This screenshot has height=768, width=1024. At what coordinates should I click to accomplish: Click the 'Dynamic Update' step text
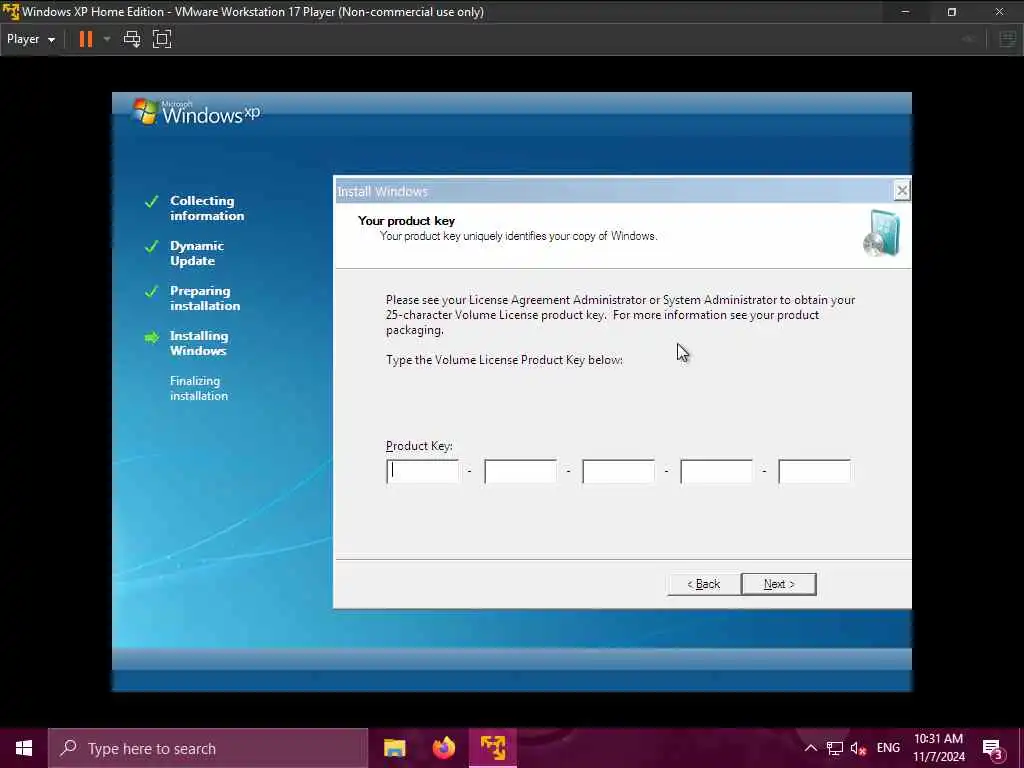[197, 253]
